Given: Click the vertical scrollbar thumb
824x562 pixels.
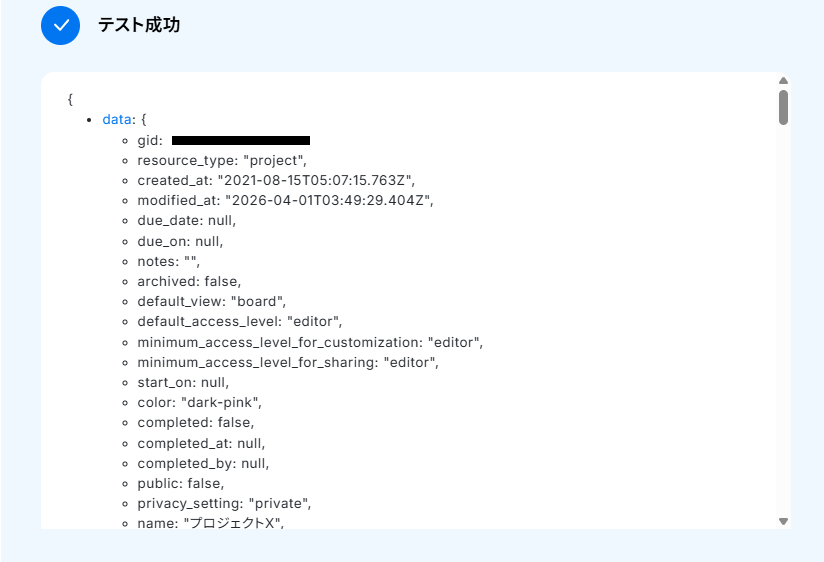Looking at the screenshot, I should click(784, 107).
